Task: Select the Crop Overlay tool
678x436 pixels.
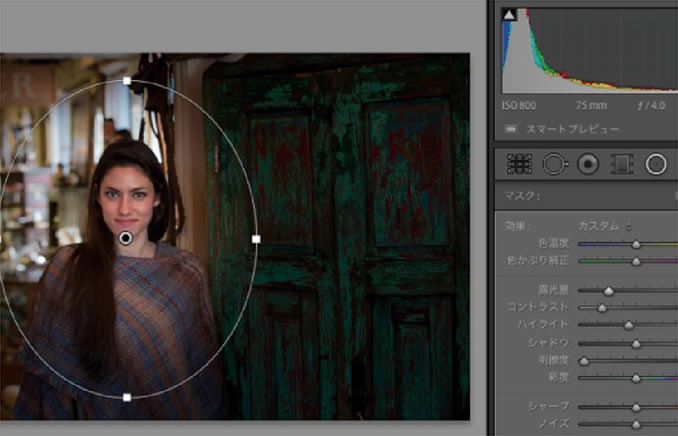Action: click(x=519, y=164)
